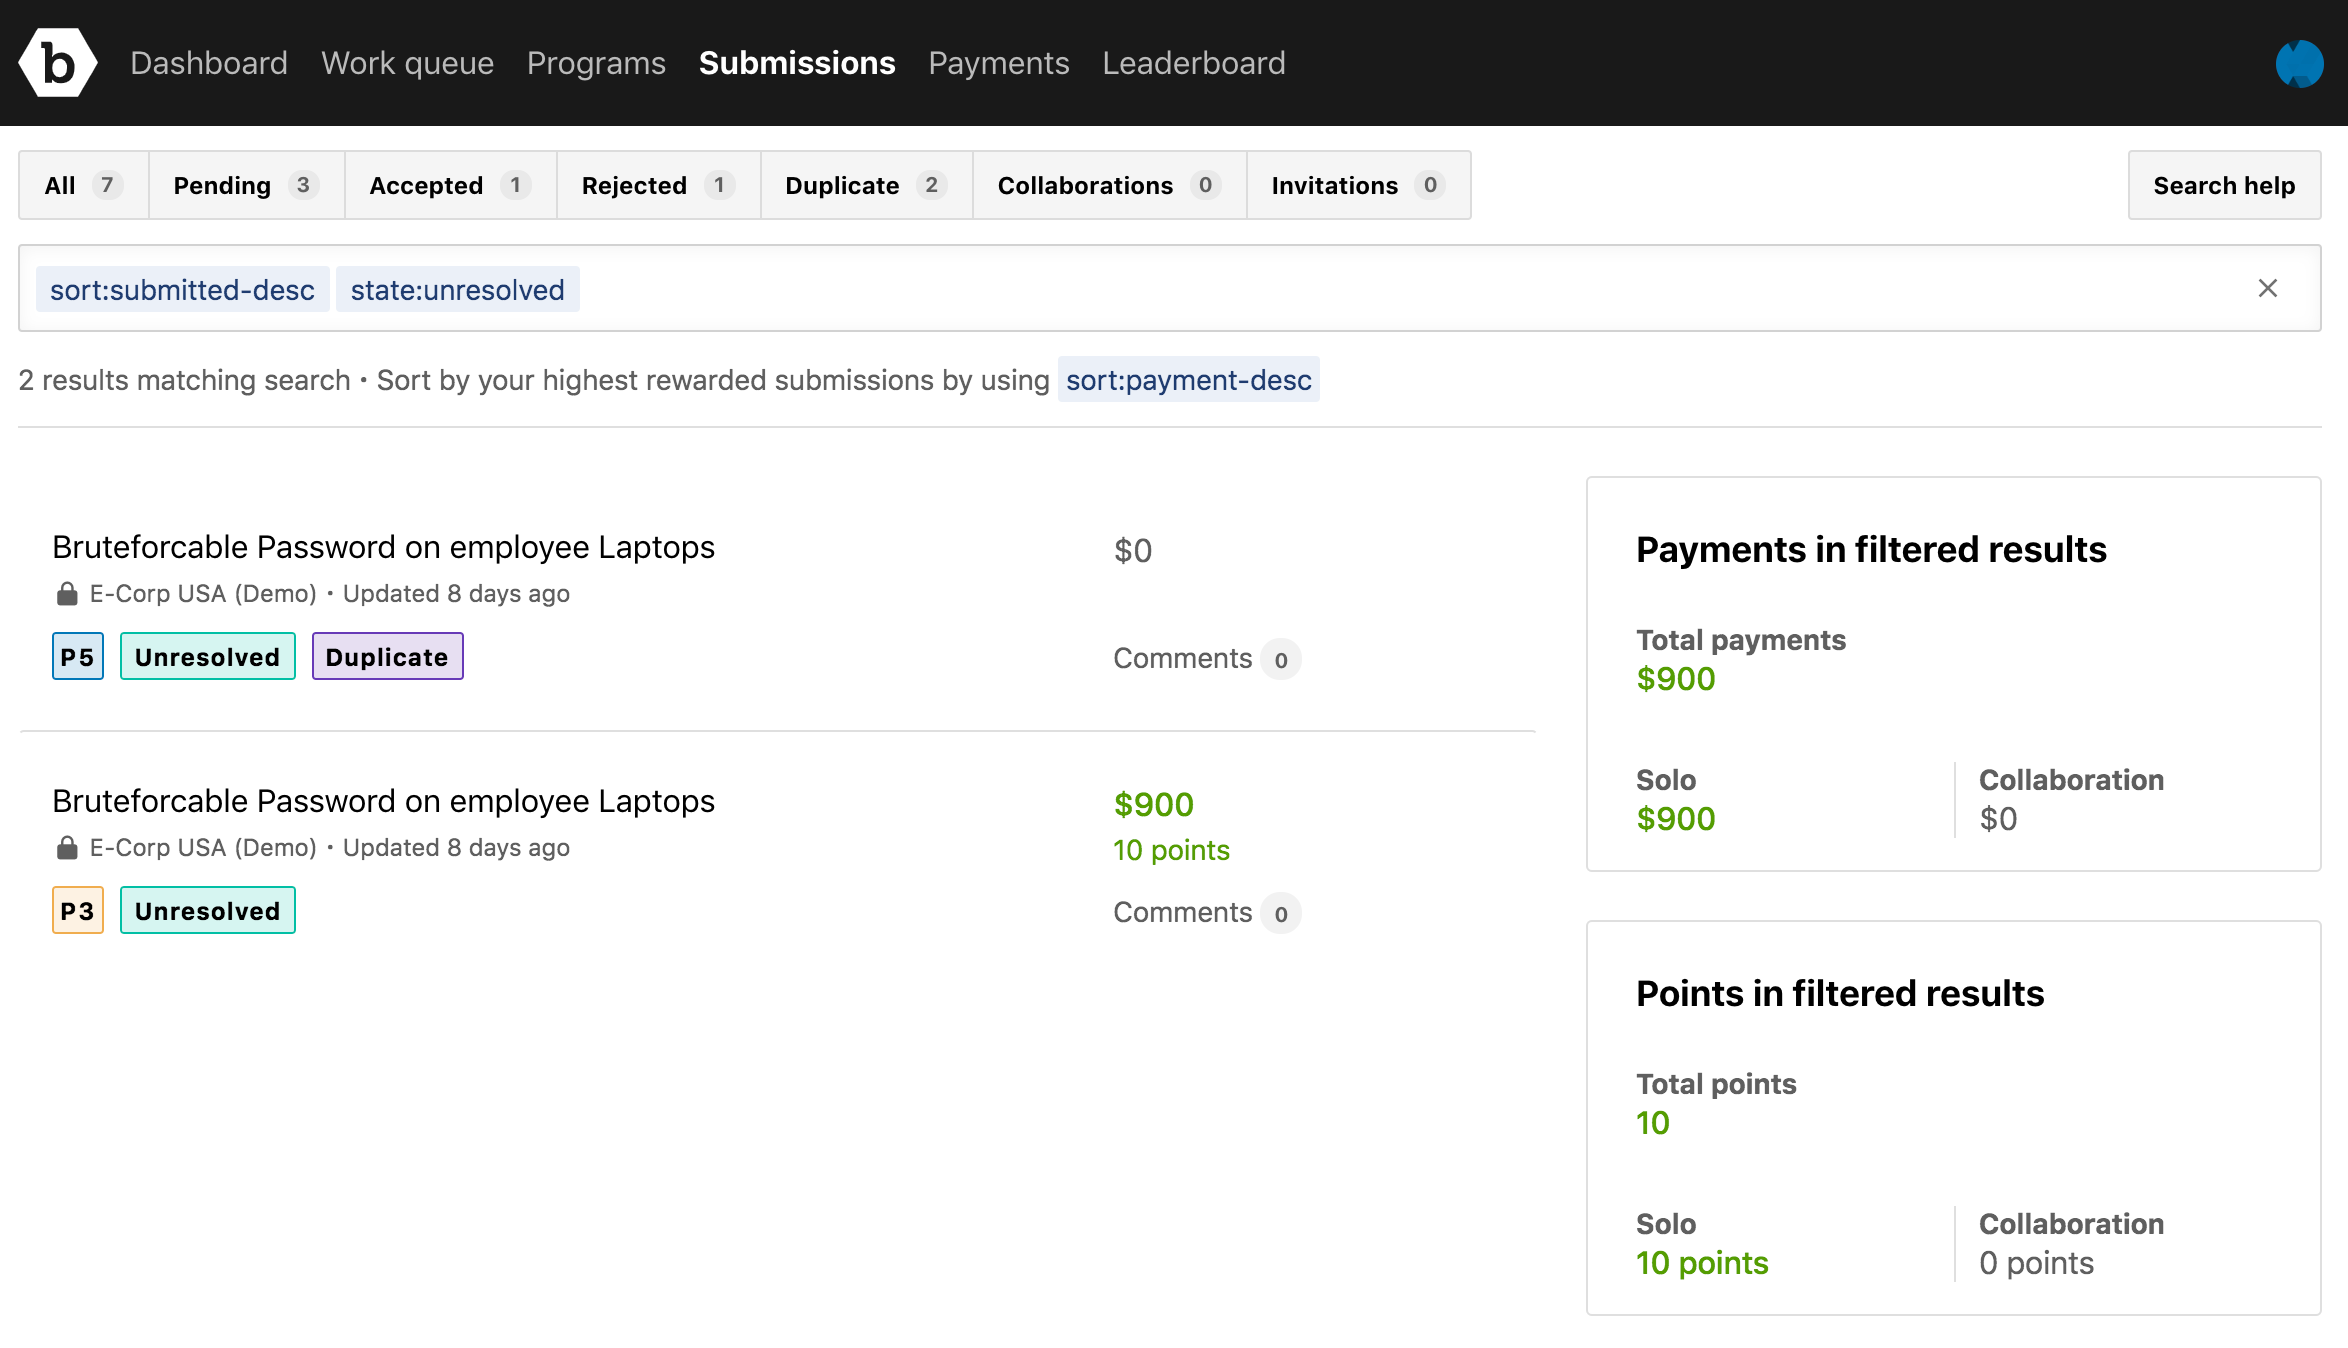Viewport: 2348px width, 1348px height.
Task: Switch to the Pending tab
Action: pos(245,185)
